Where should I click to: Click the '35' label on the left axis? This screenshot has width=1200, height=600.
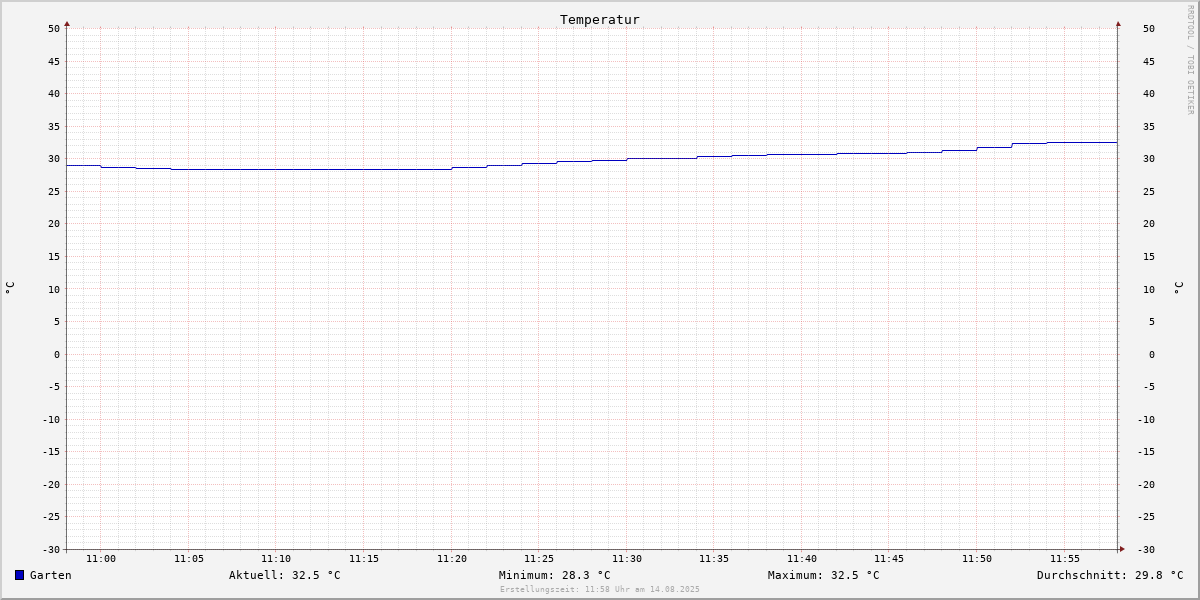tap(54, 127)
